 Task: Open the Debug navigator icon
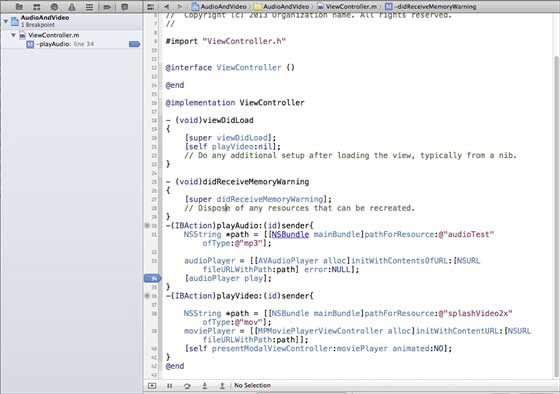click(x=89, y=6)
